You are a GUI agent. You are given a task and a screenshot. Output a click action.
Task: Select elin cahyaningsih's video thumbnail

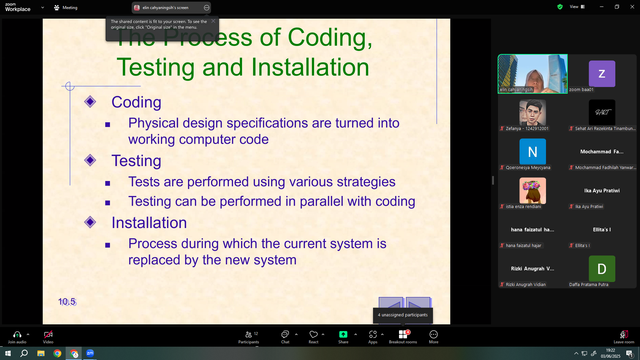point(533,74)
